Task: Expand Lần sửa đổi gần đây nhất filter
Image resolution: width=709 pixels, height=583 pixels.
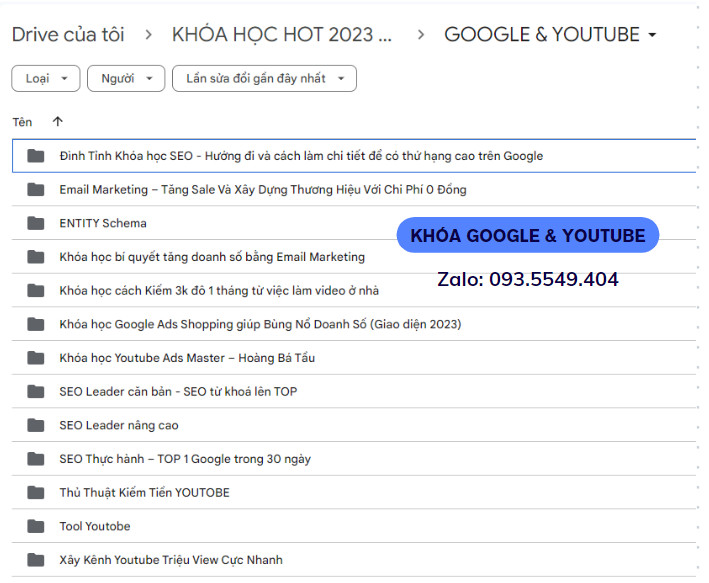Action: 264,78
